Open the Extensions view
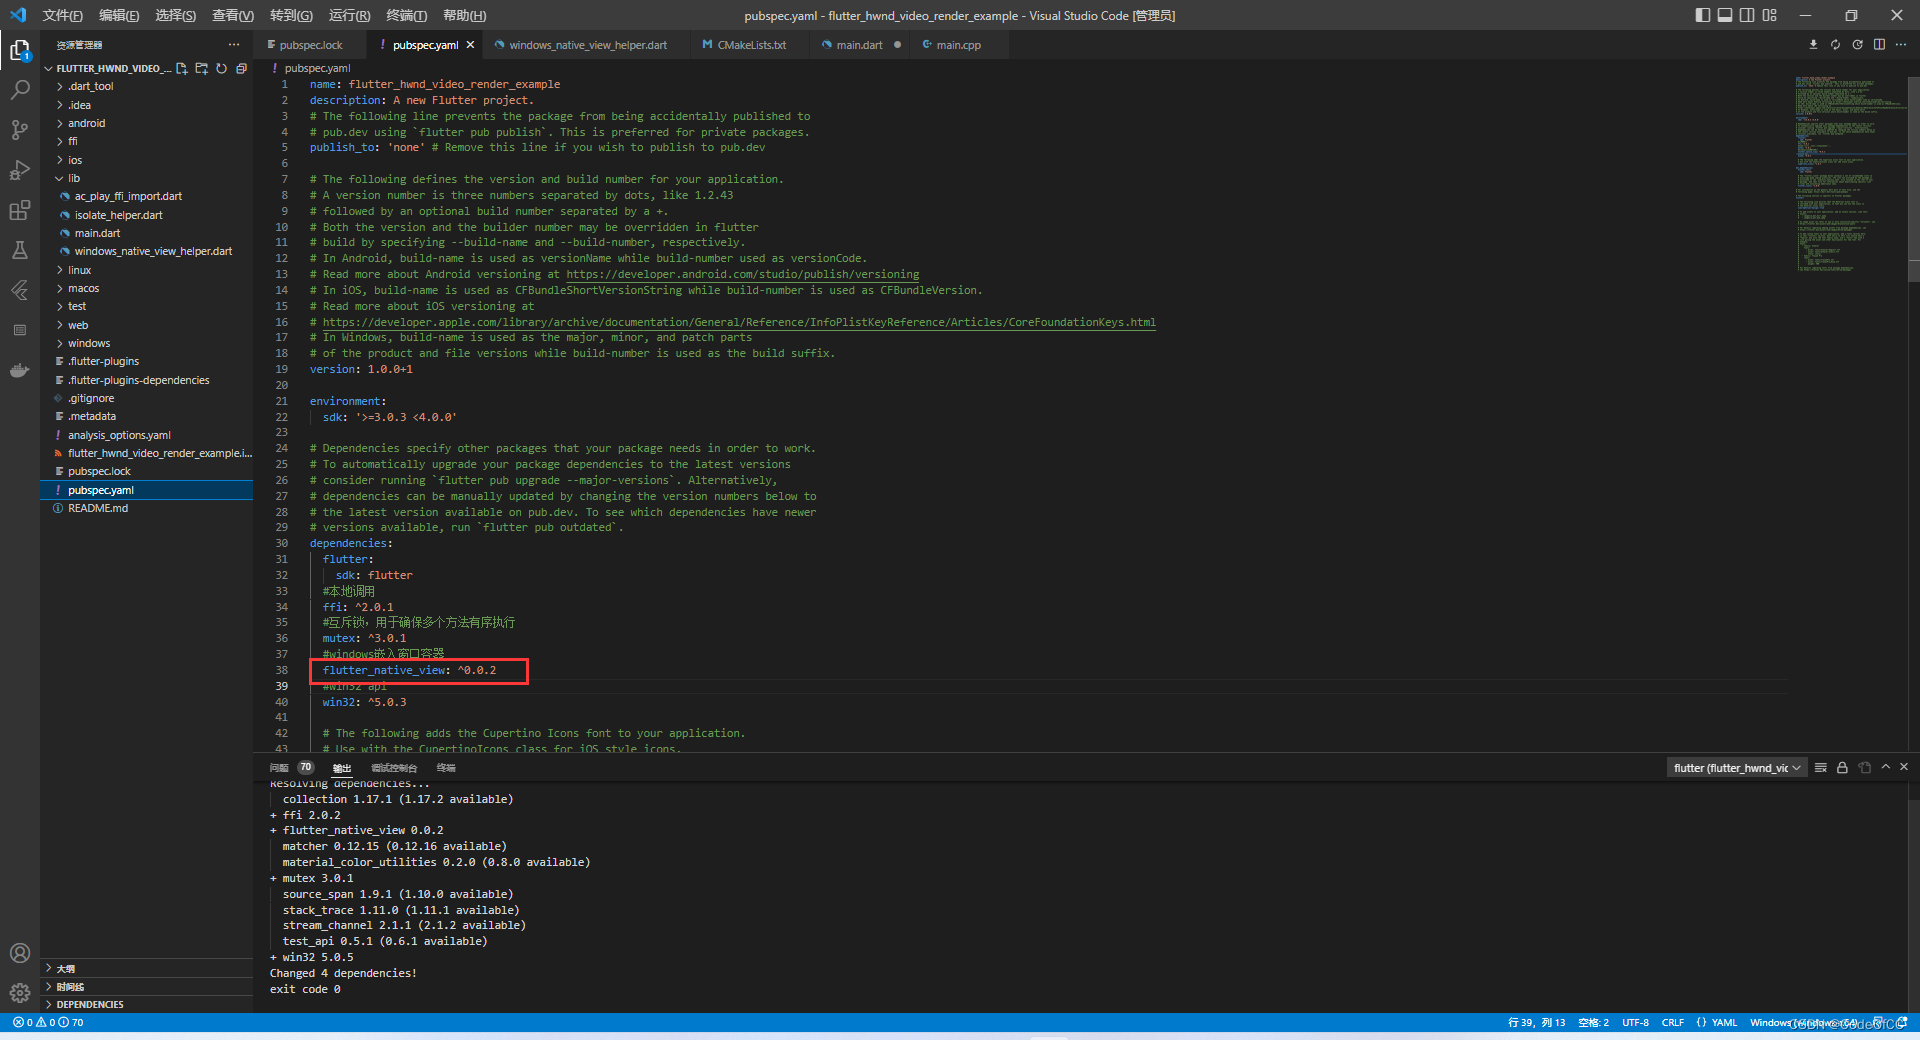This screenshot has width=1920, height=1040. [x=20, y=210]
